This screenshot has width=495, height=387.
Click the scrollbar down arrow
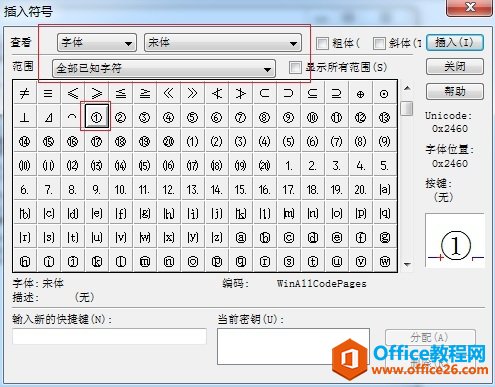(407, 264)
